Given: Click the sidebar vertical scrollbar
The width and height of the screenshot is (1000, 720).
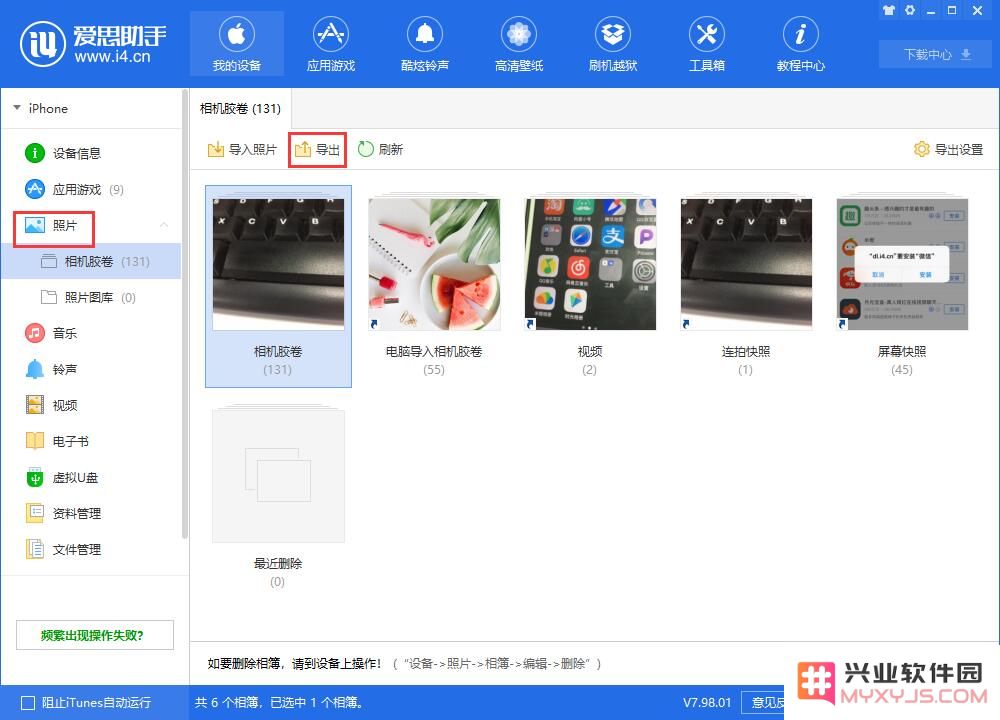Looking at the screenshot, I should [x=185, y=314].
